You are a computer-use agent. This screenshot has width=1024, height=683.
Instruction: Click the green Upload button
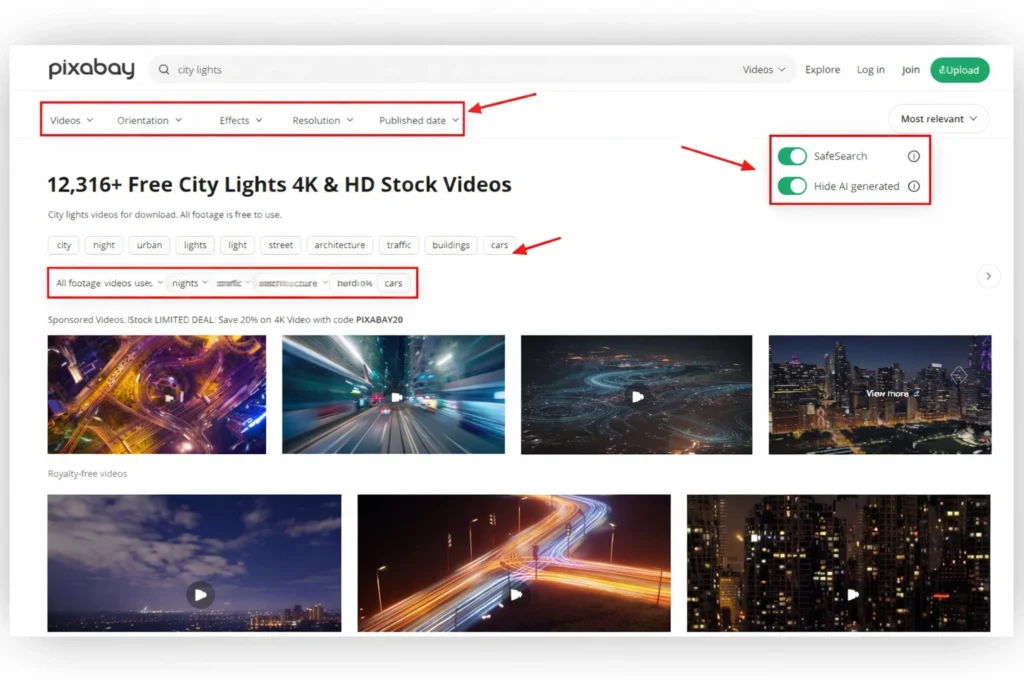[959, 70]
